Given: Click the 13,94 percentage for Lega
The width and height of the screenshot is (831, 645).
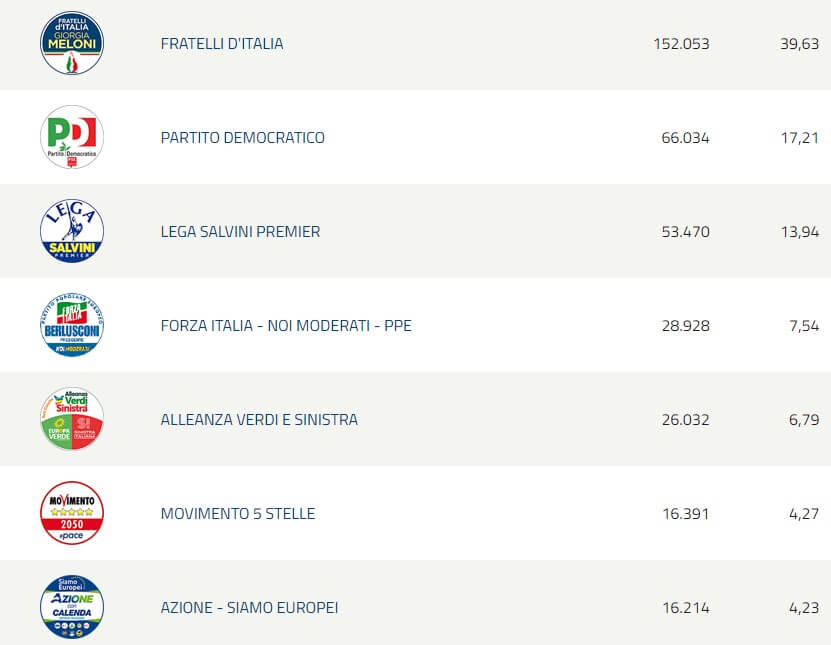Looking at the screenshot, I should point(799,232).
